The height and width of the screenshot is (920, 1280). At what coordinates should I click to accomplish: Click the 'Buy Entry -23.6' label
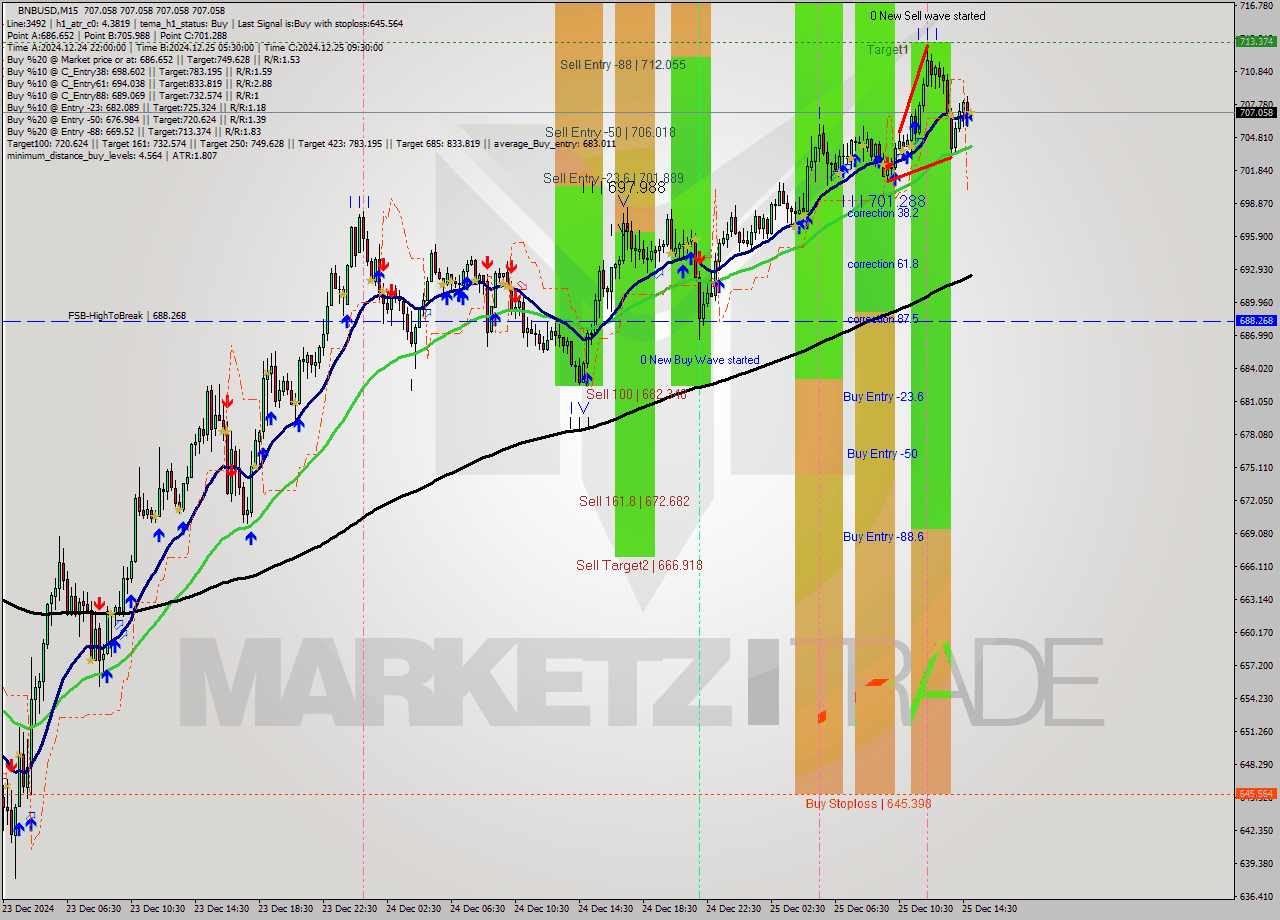click(x=883, y=397)
